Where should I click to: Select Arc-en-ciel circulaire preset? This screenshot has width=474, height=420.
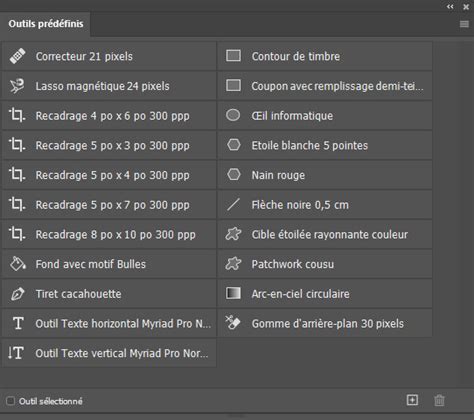(x=325, y=294)
